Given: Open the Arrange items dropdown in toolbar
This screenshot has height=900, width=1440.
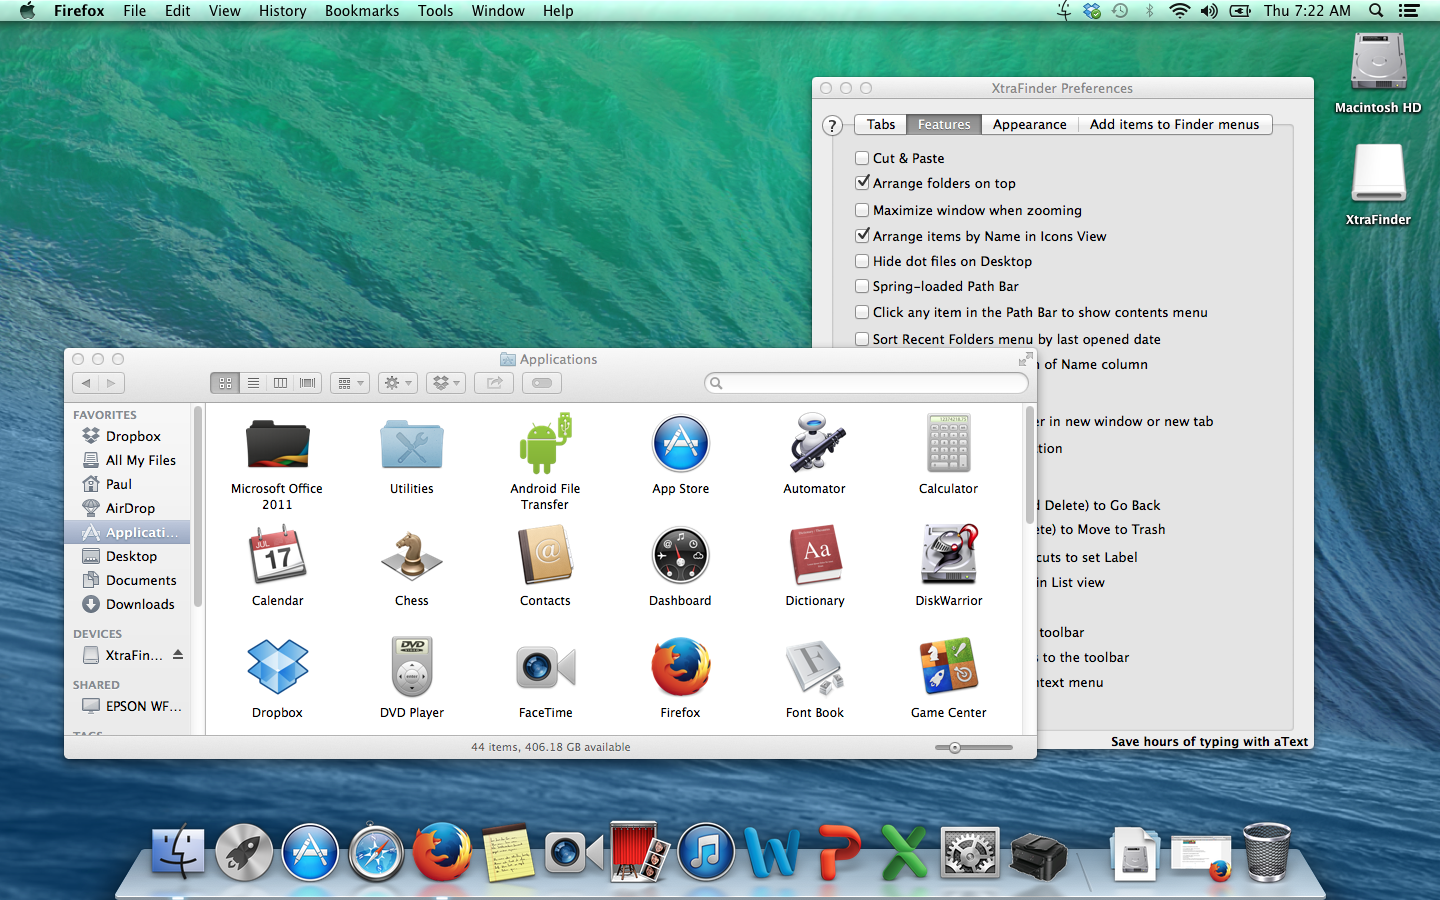Looking at the screenshot, I should [350, 383].
